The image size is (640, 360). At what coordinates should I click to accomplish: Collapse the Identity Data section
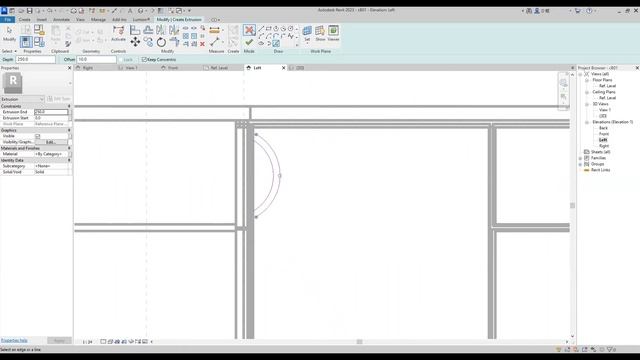(x=69, y=160)
